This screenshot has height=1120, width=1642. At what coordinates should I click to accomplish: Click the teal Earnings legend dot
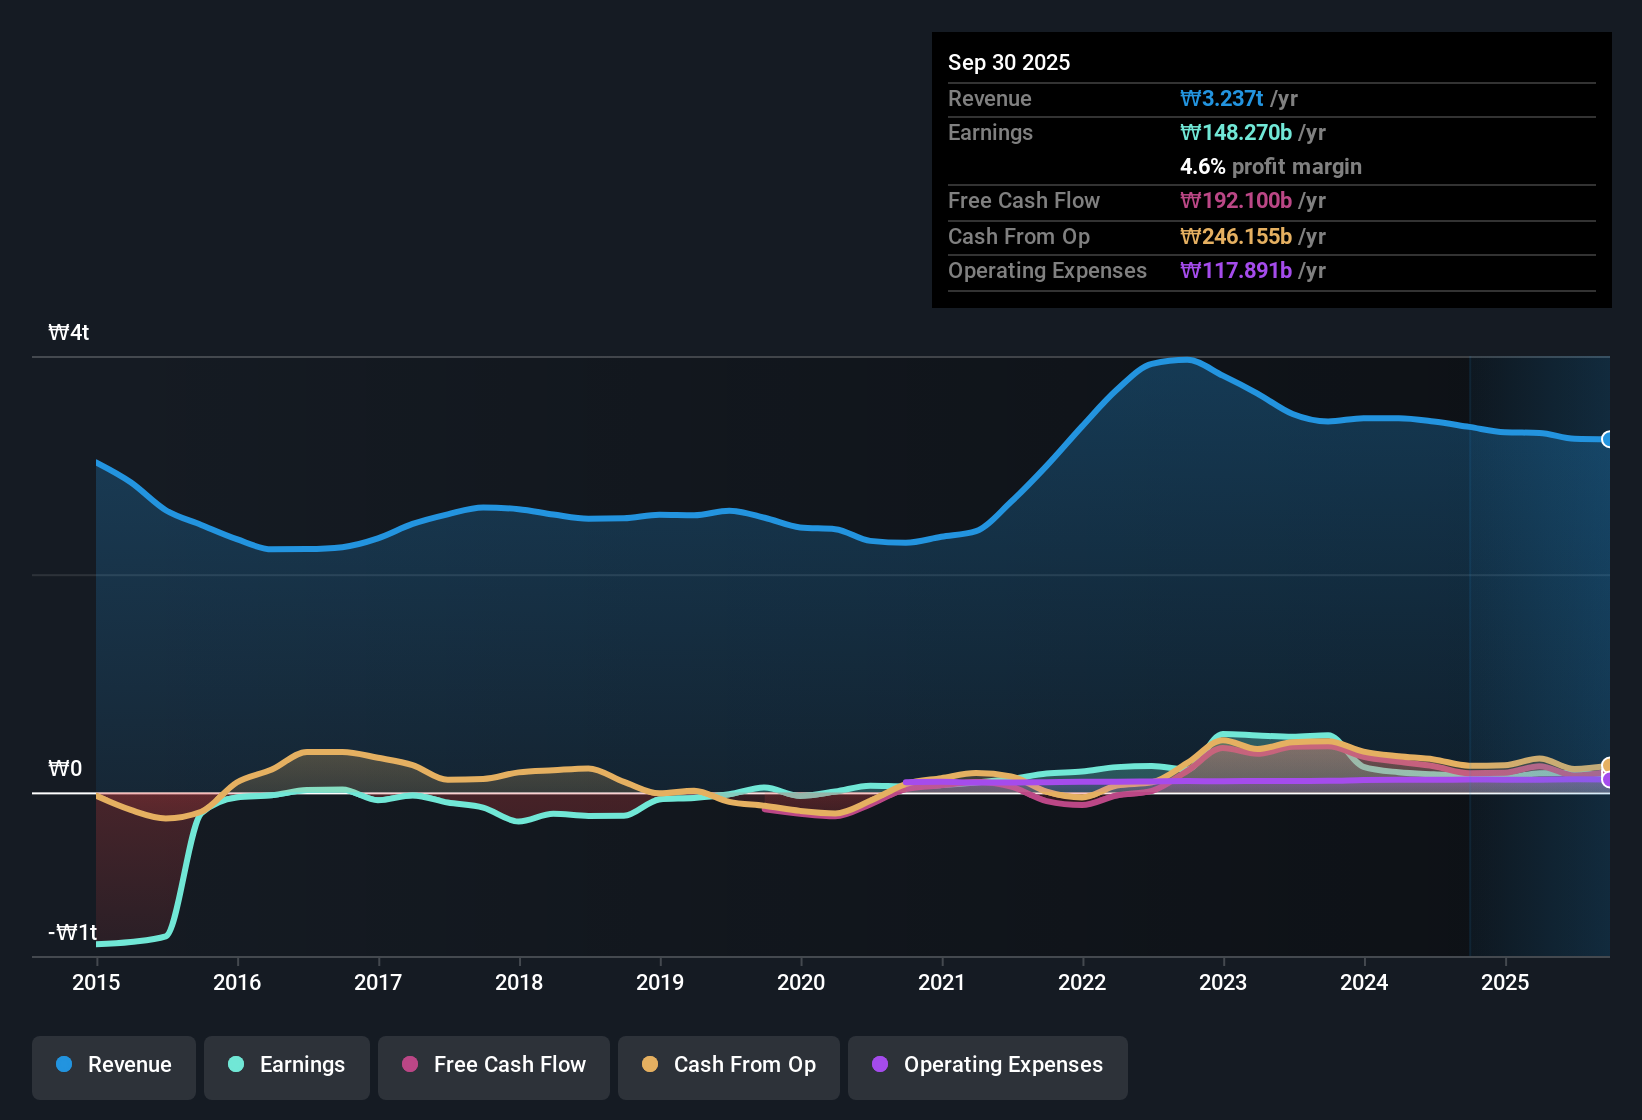236,1065
